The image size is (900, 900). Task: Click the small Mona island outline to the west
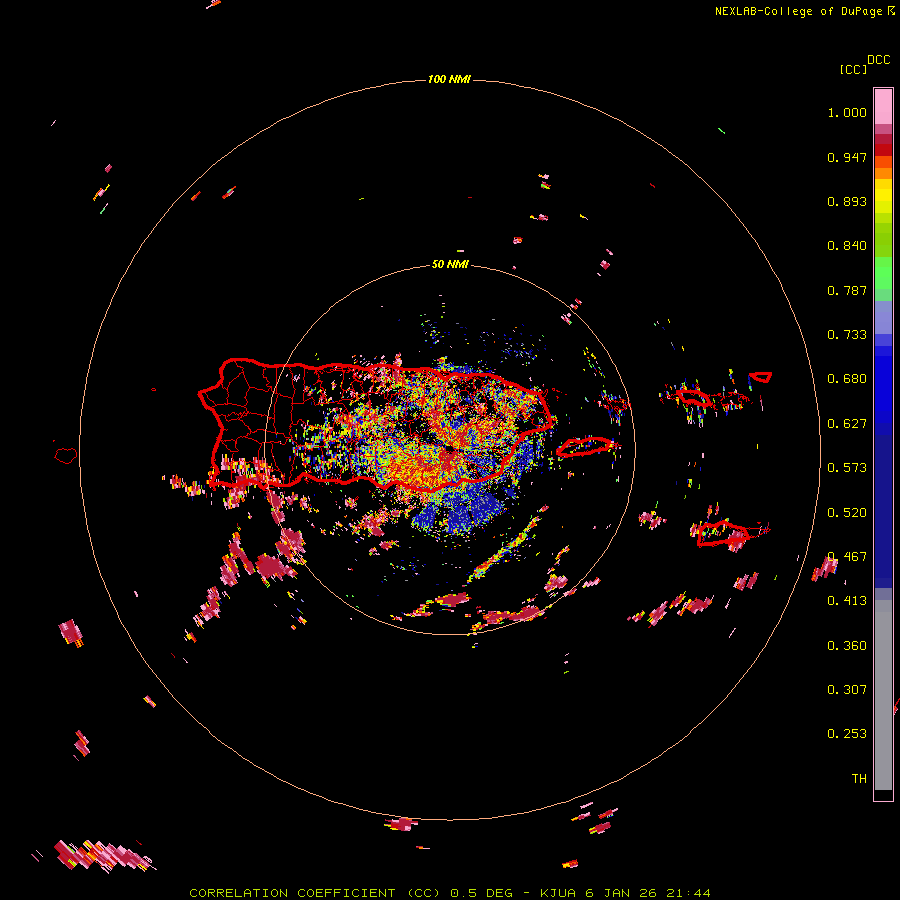[x=66, y=455]
